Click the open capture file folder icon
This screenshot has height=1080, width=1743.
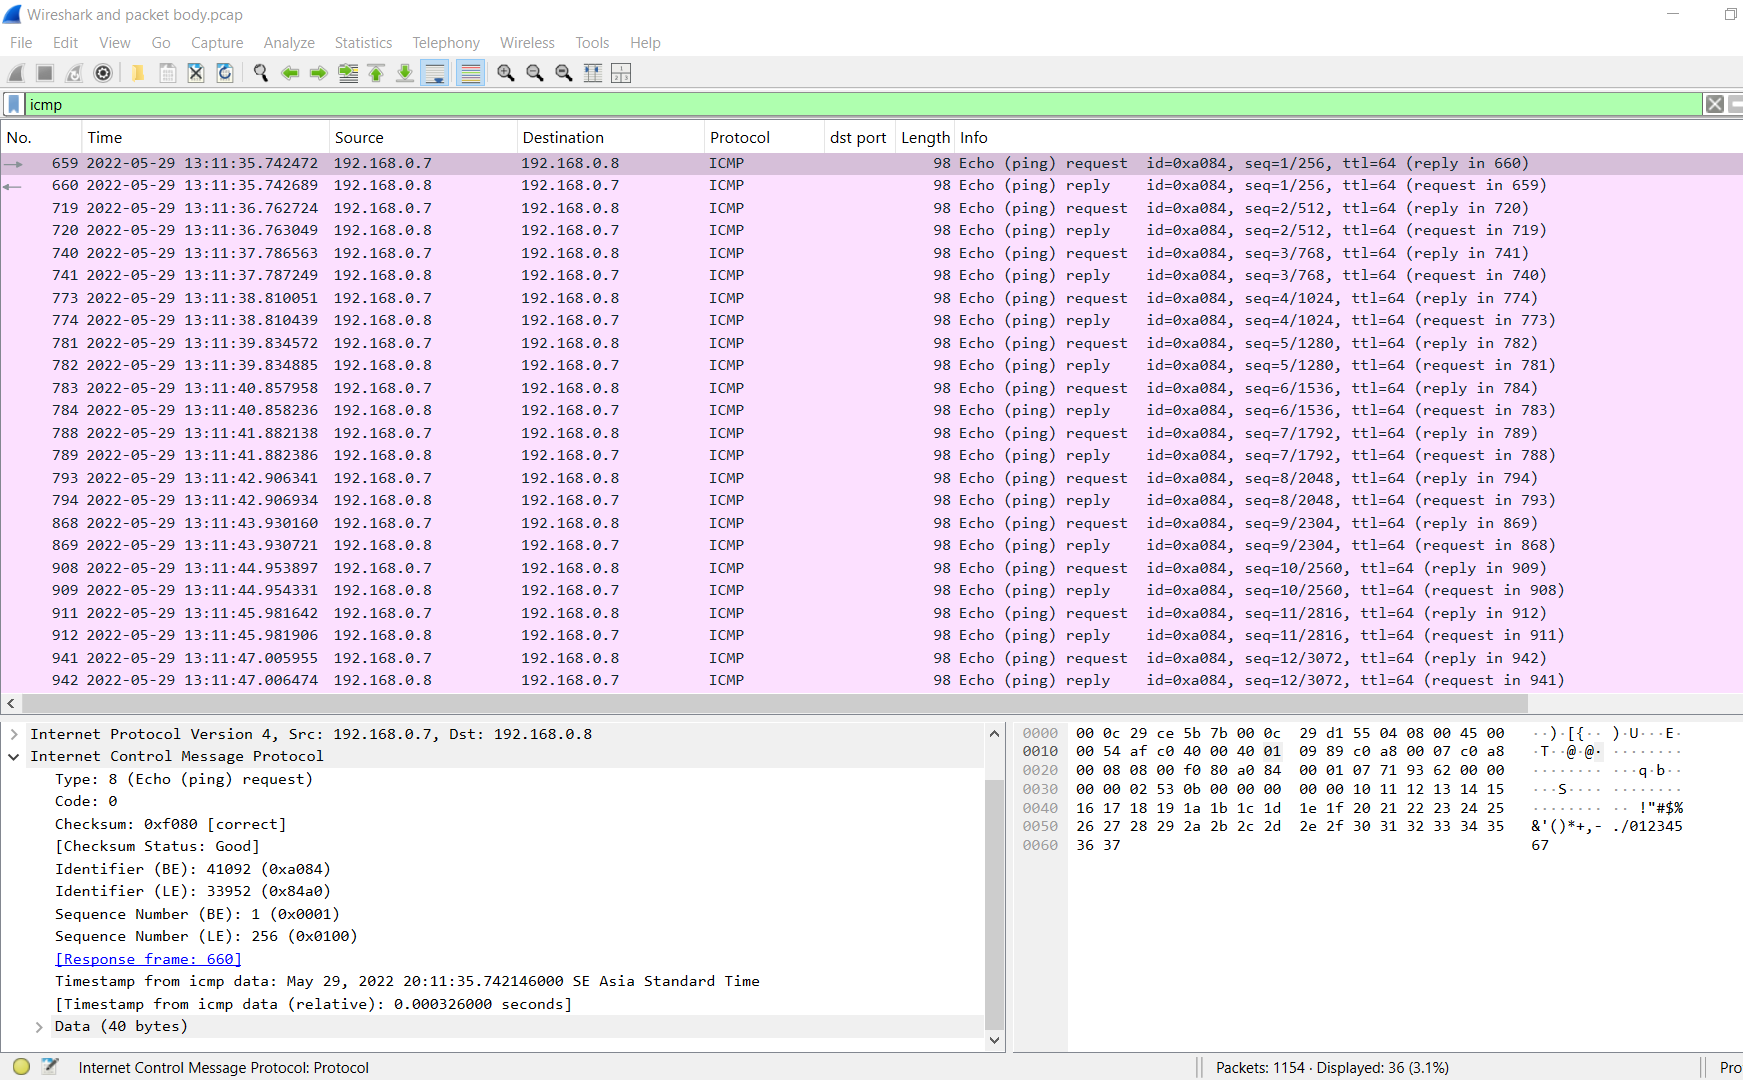[138, 73]
